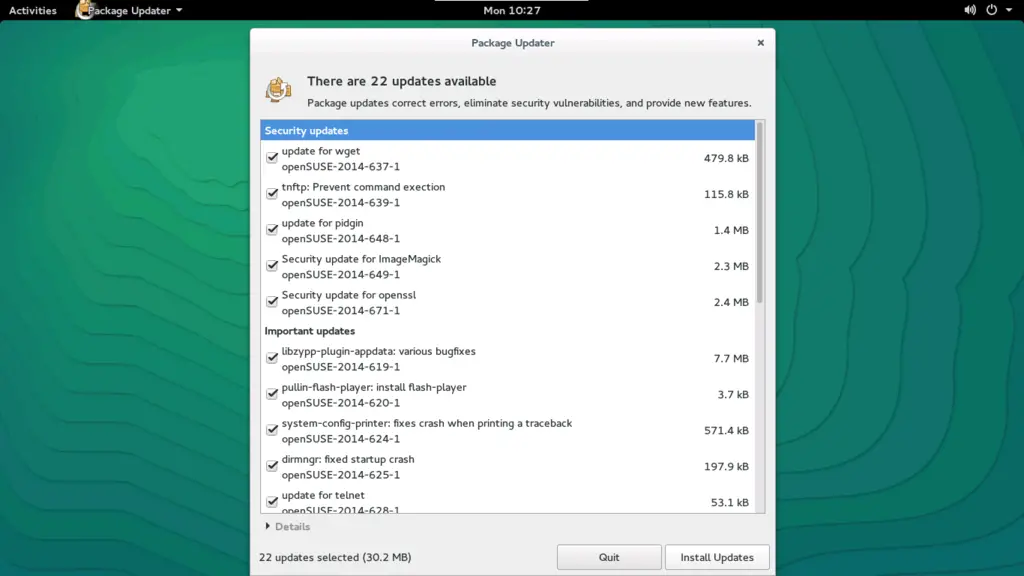
Task: Deselect the update for pidgin
Action: coord(272,230)
